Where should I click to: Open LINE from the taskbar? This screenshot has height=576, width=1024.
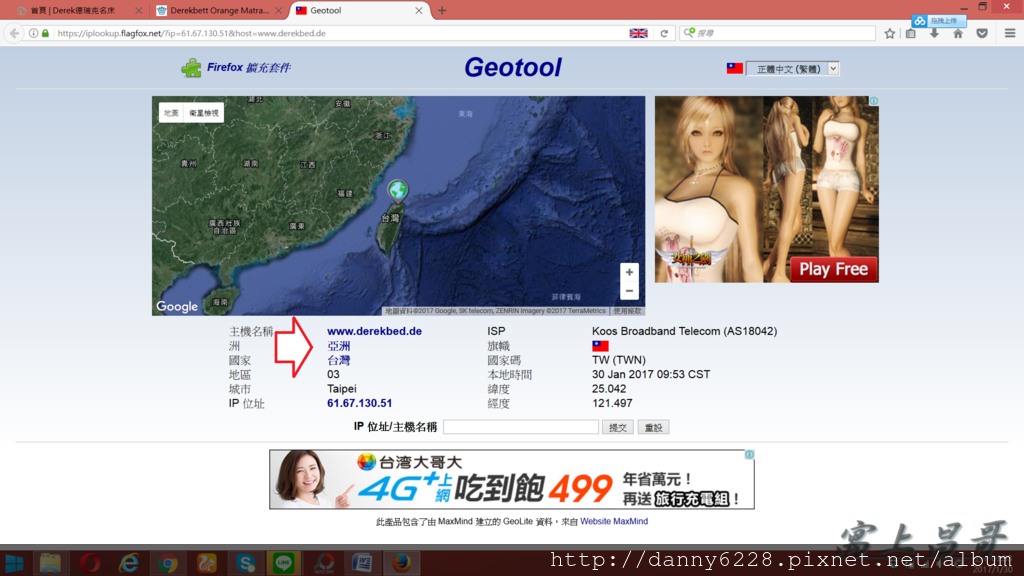coord(283,564)
